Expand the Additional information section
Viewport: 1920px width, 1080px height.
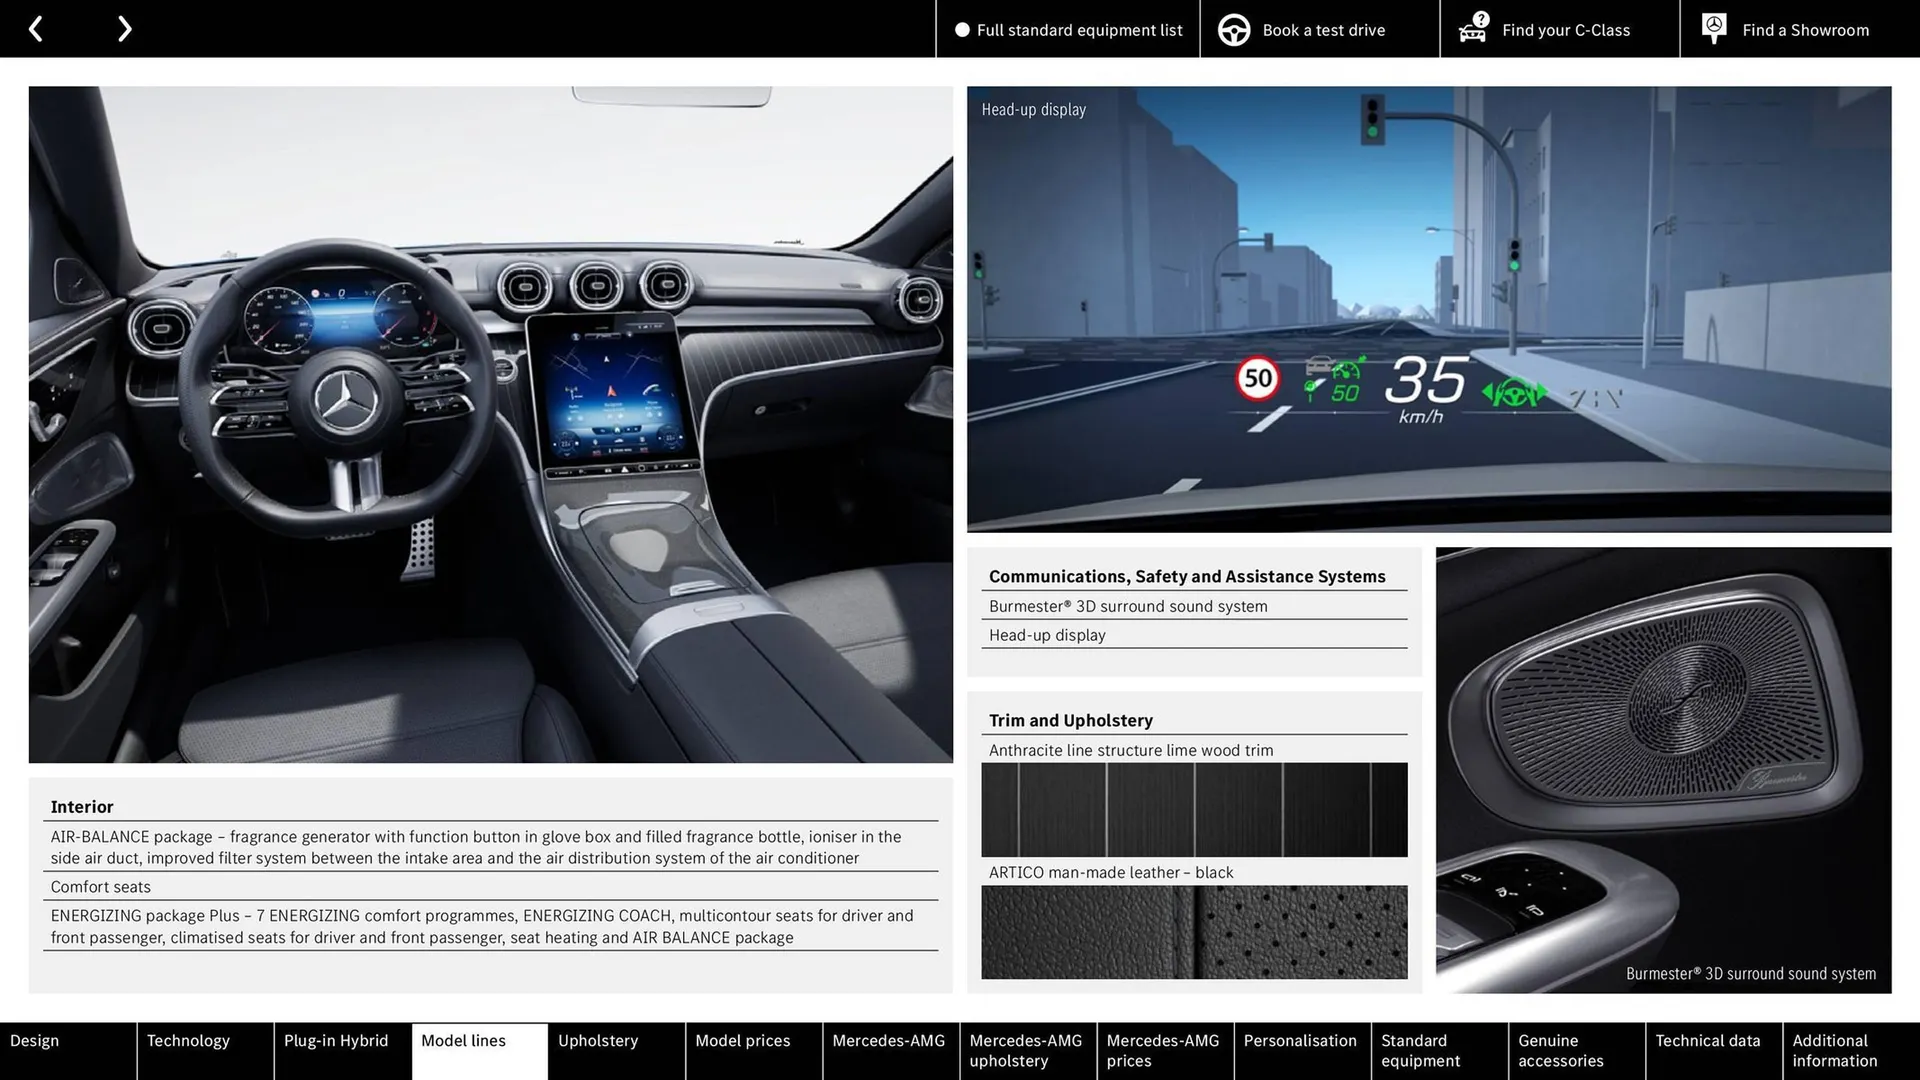[x=1834, y=1050]
